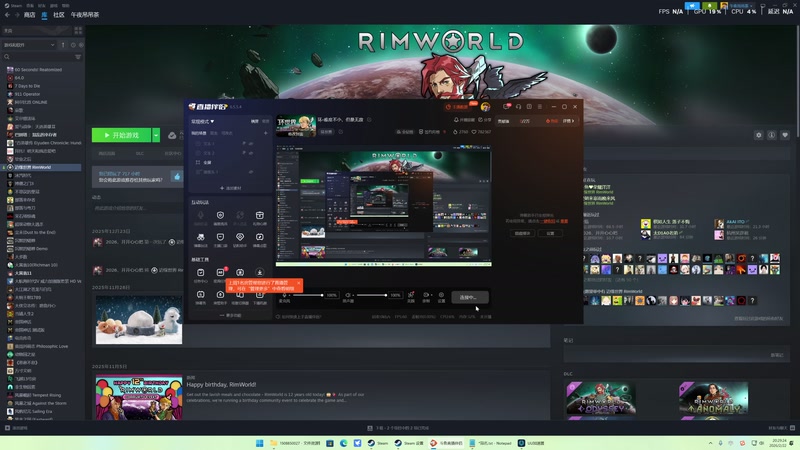Screen dimensions: 800x450
Task: Click the stream cover thumbnail in streaming app
Action: pos(296,126)
